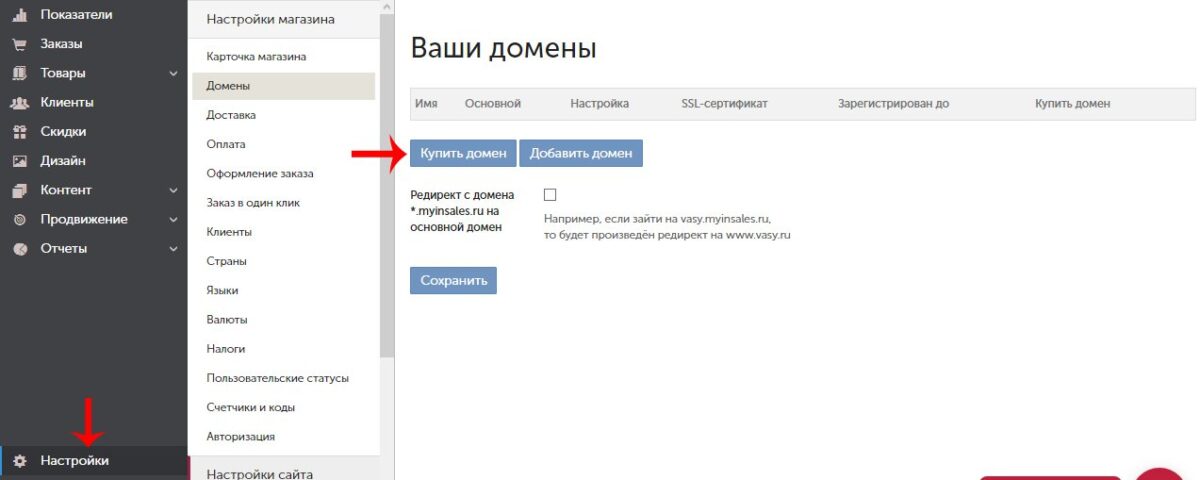Click the Настройка column header

tap(599, 103)
